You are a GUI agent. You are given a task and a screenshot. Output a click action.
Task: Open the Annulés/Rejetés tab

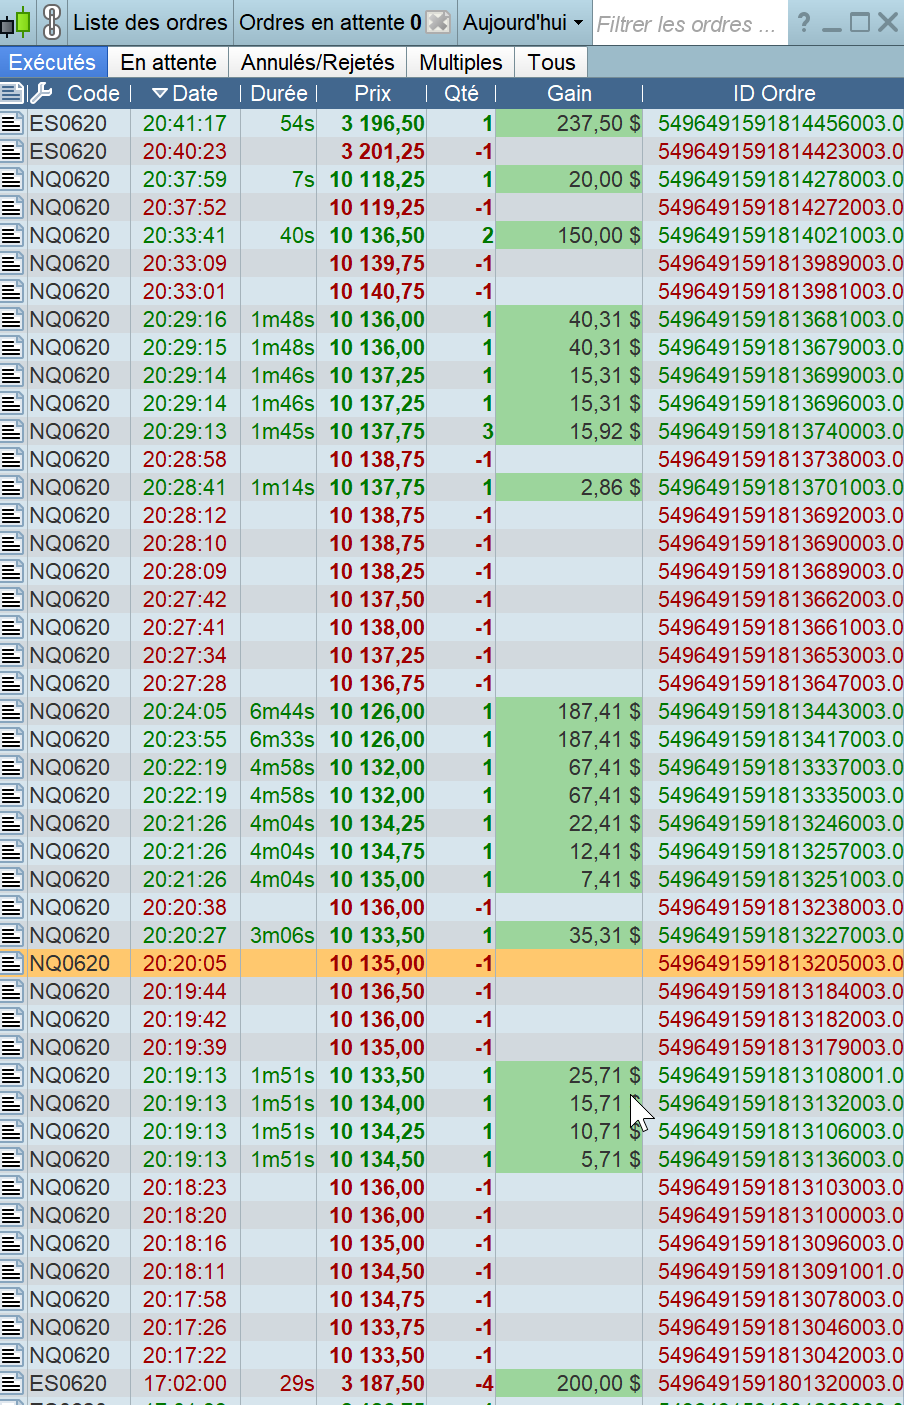point(318,62)
